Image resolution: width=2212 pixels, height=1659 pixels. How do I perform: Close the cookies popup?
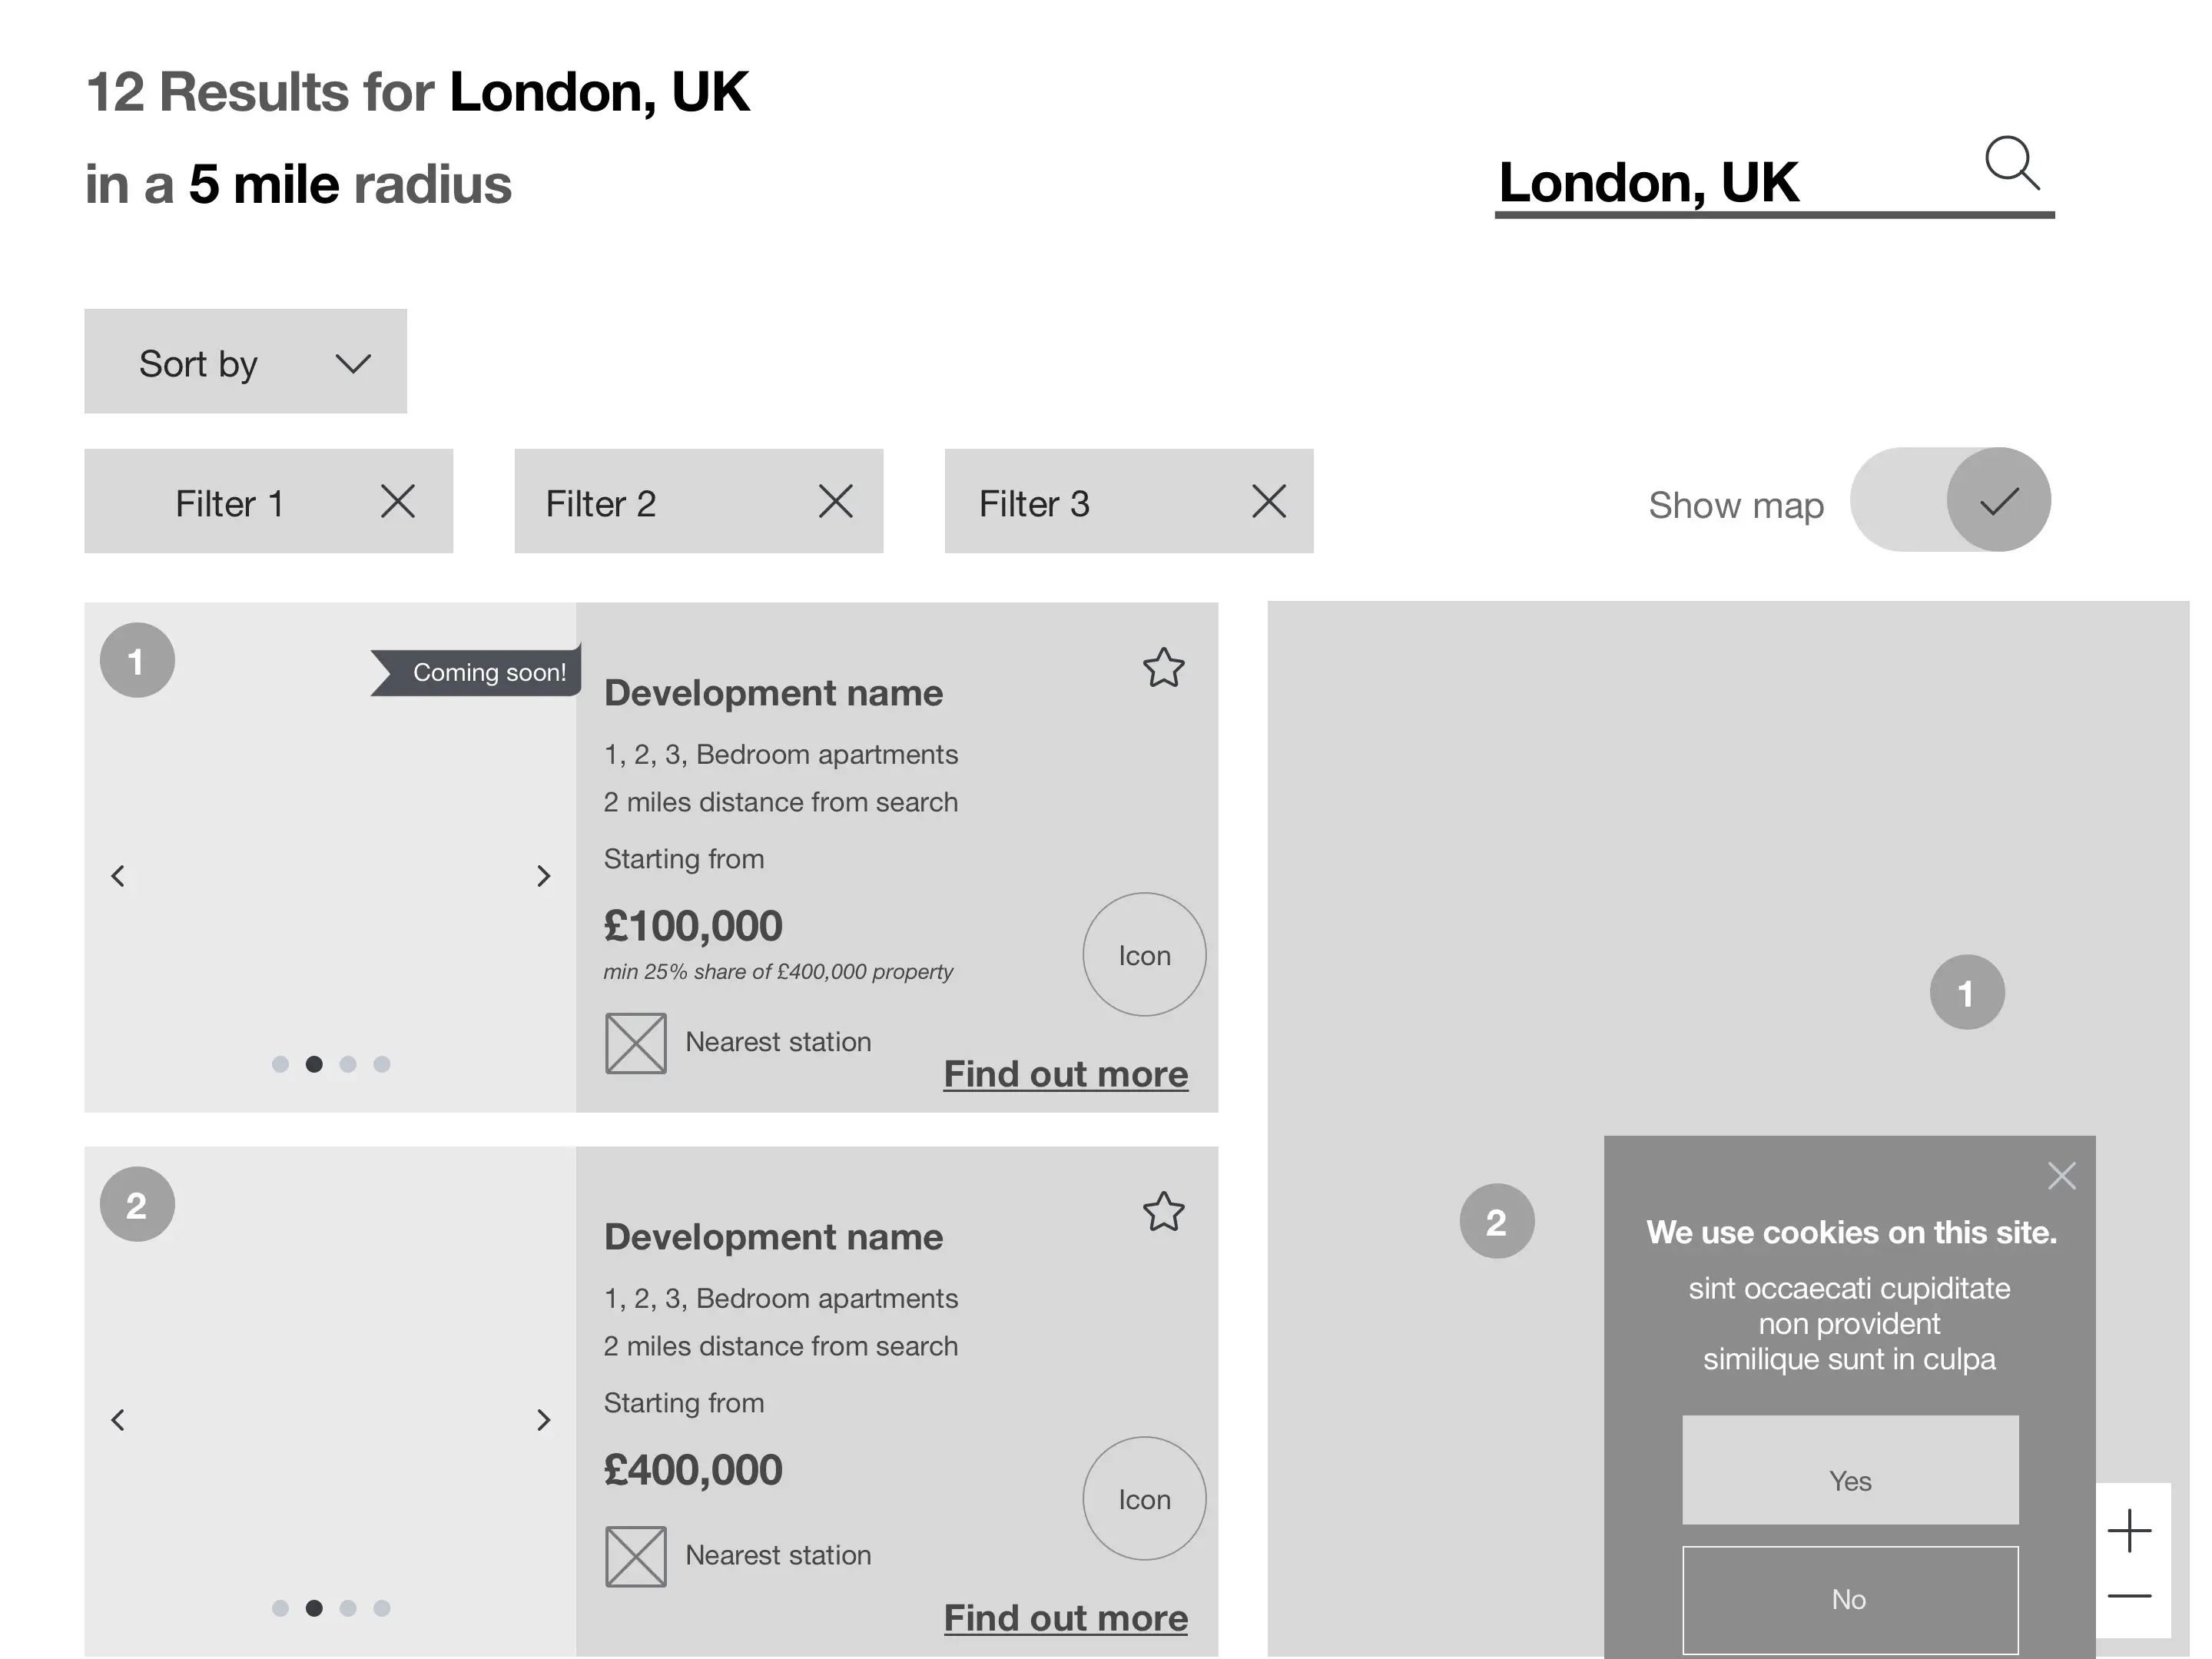[2061, 1175]
